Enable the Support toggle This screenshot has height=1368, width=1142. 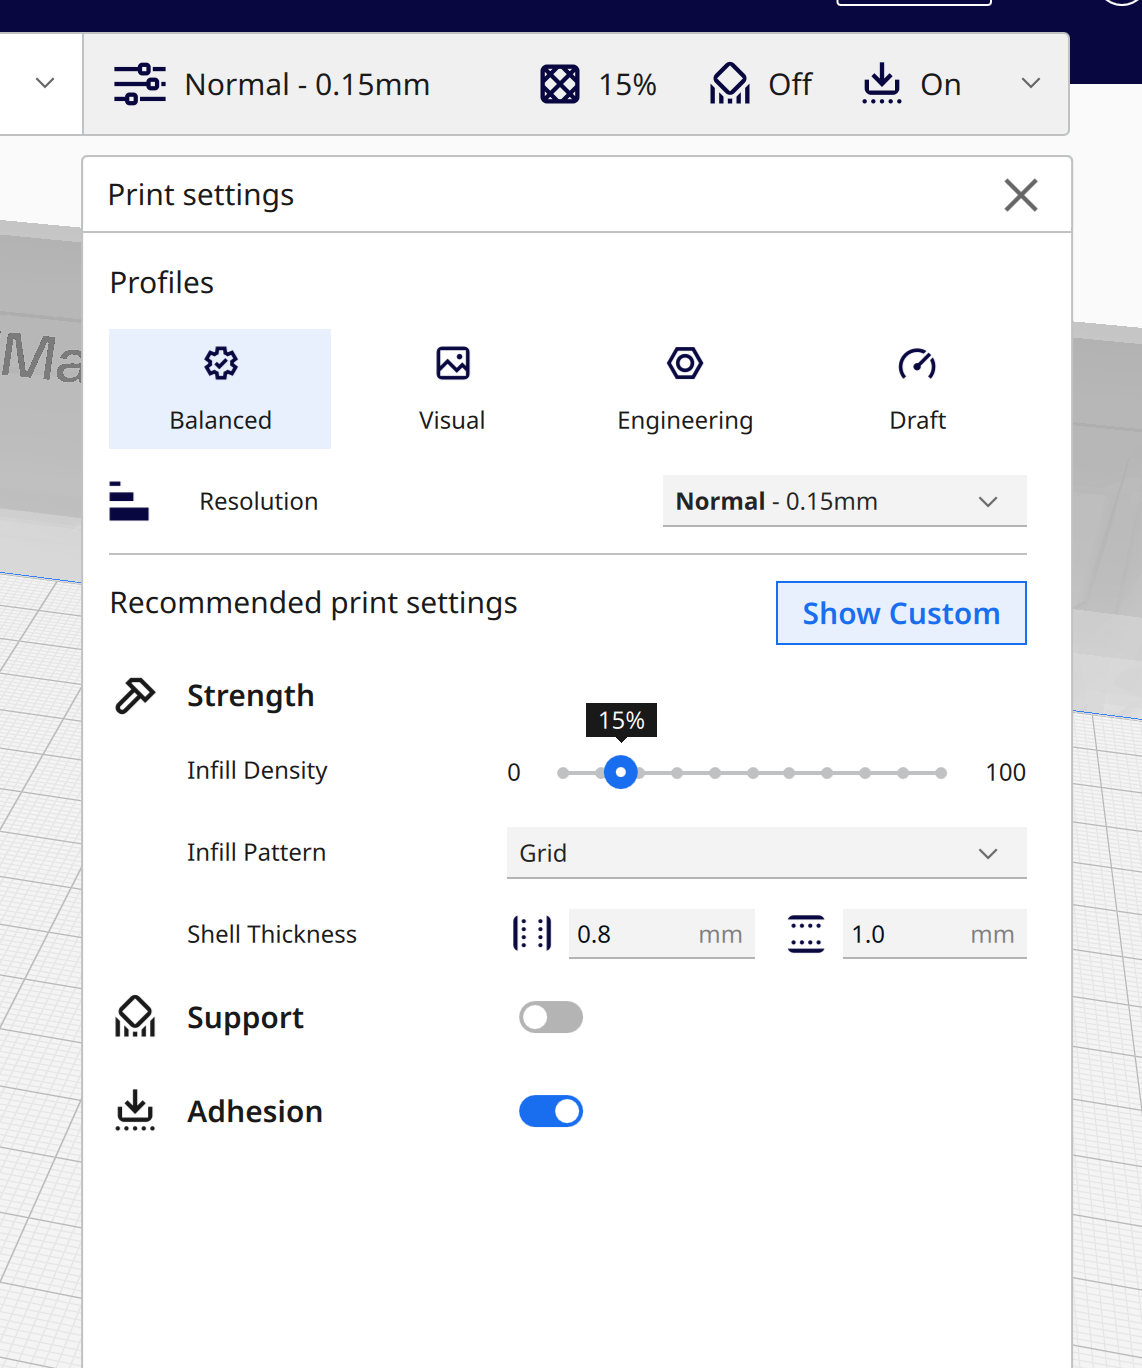click(x=551, y=1017)
